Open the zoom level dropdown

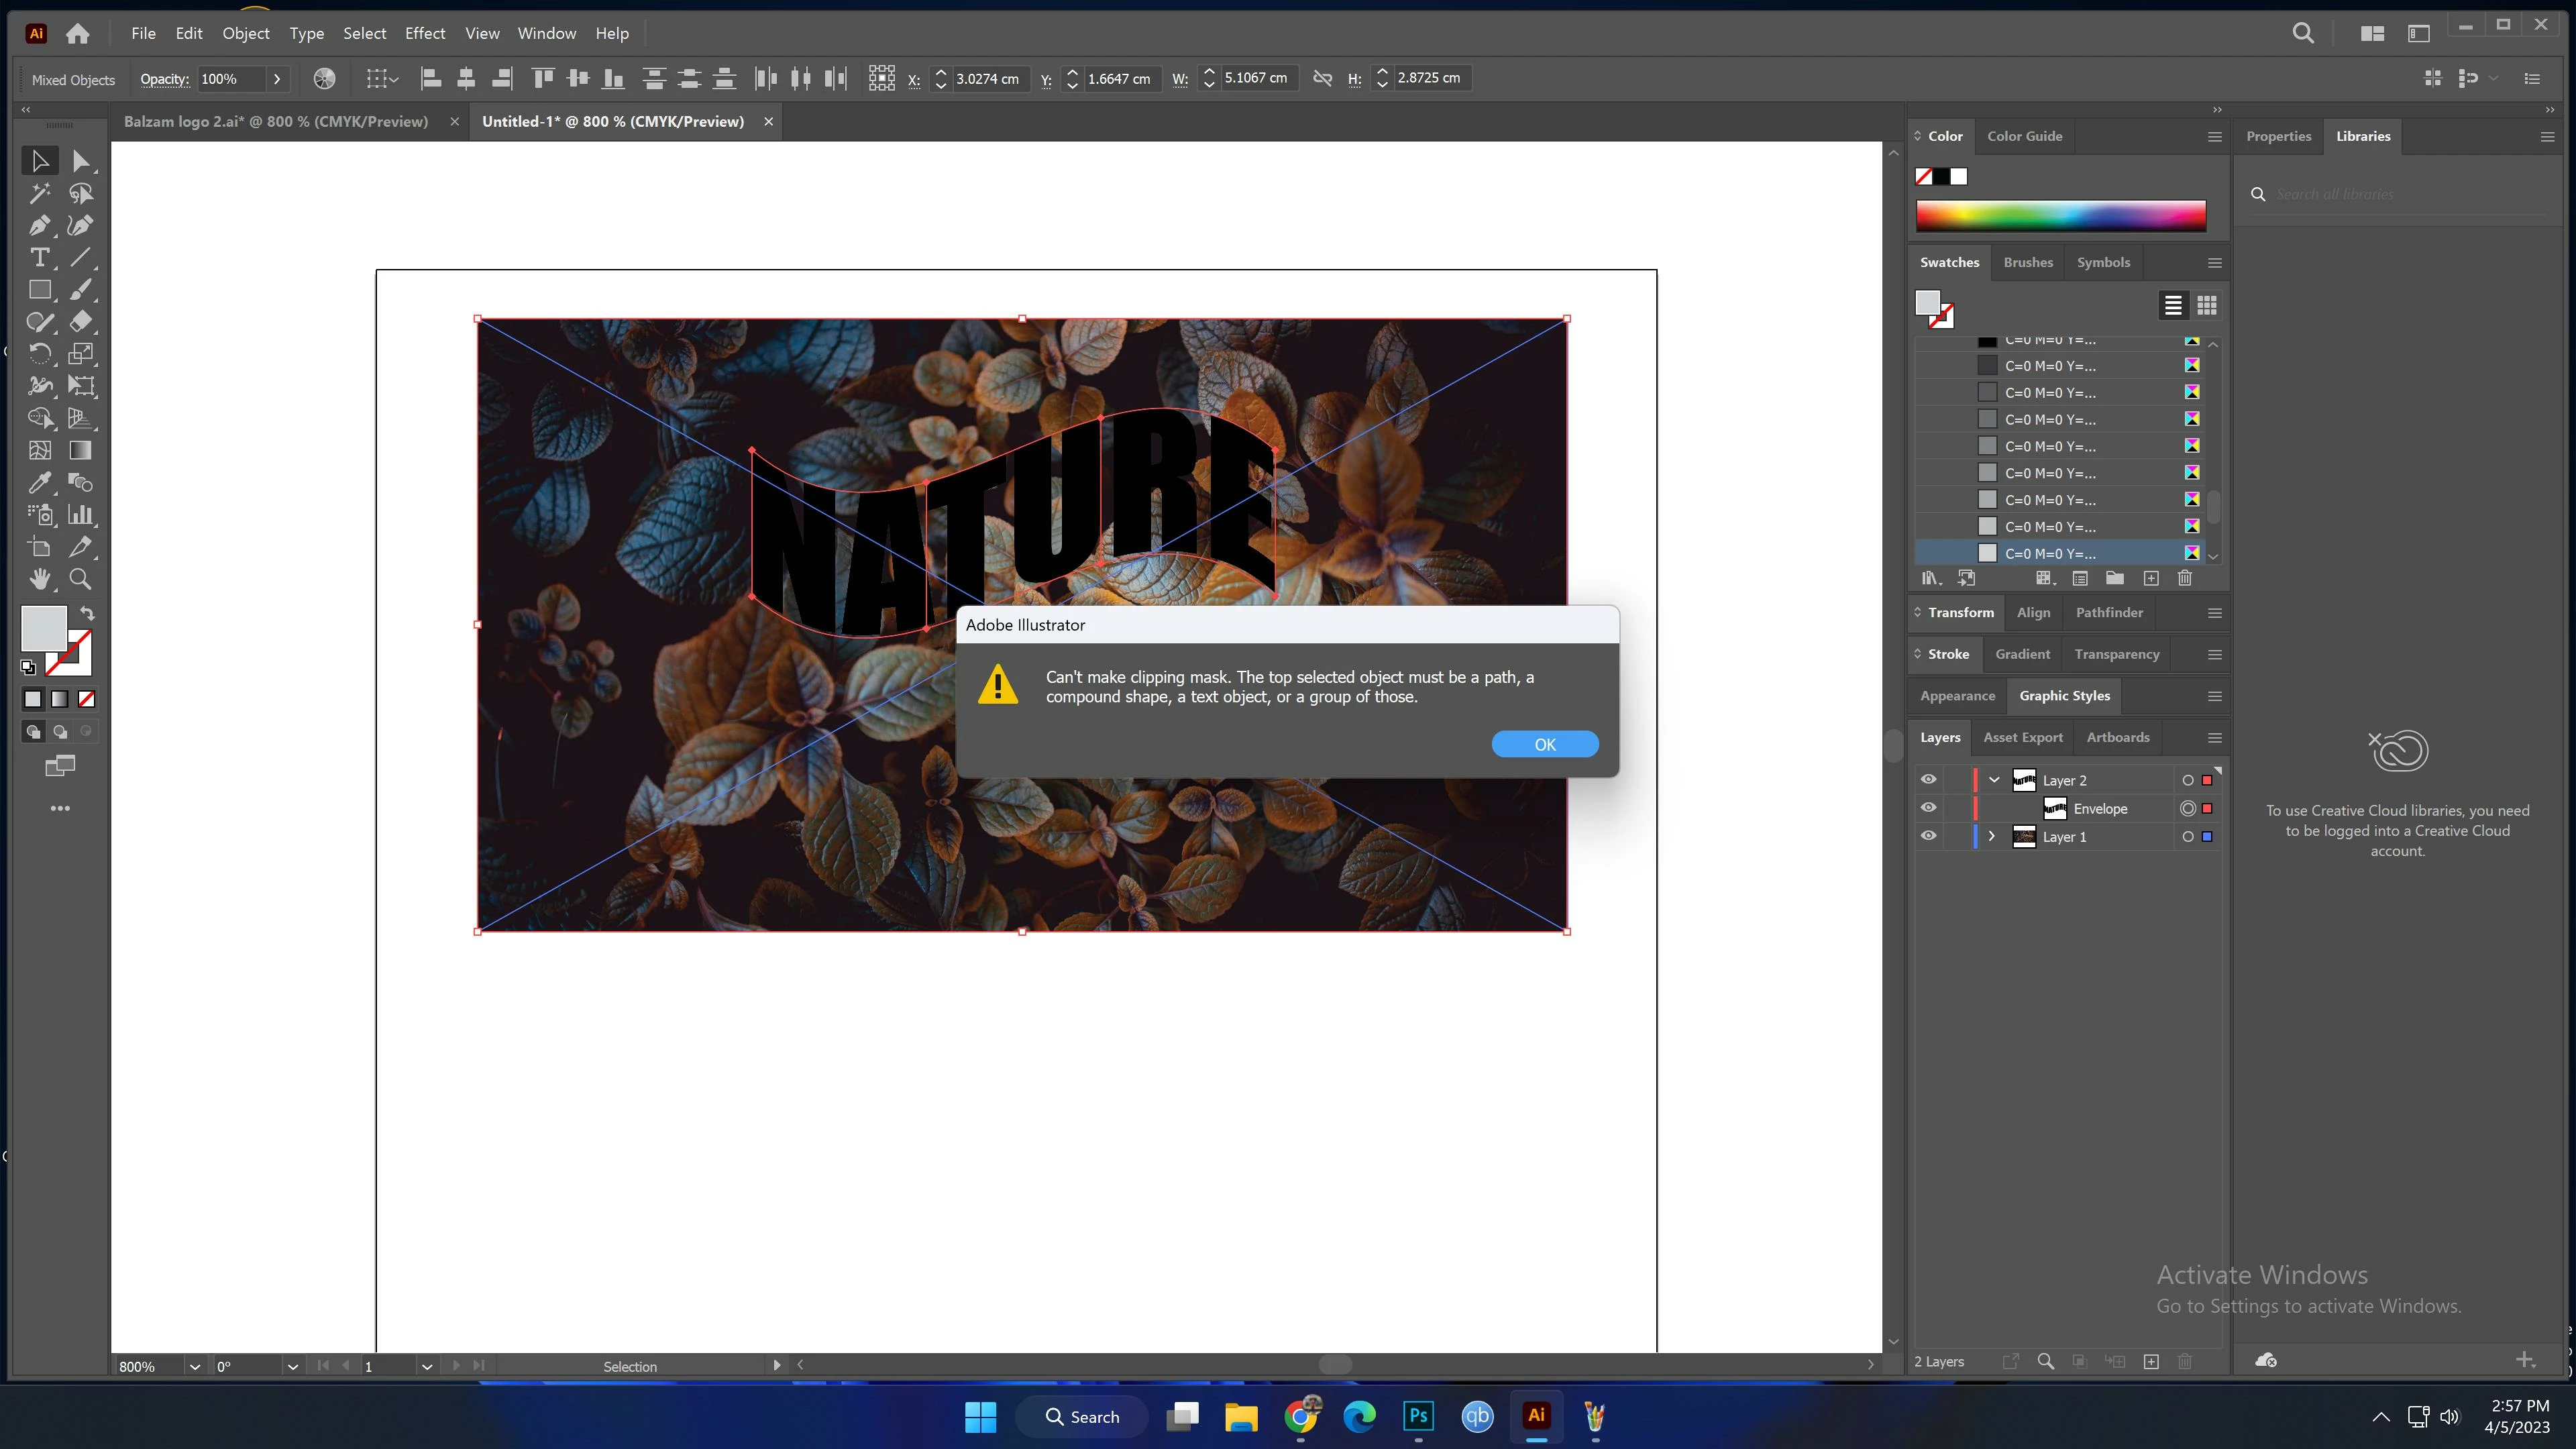(195, 1366)
